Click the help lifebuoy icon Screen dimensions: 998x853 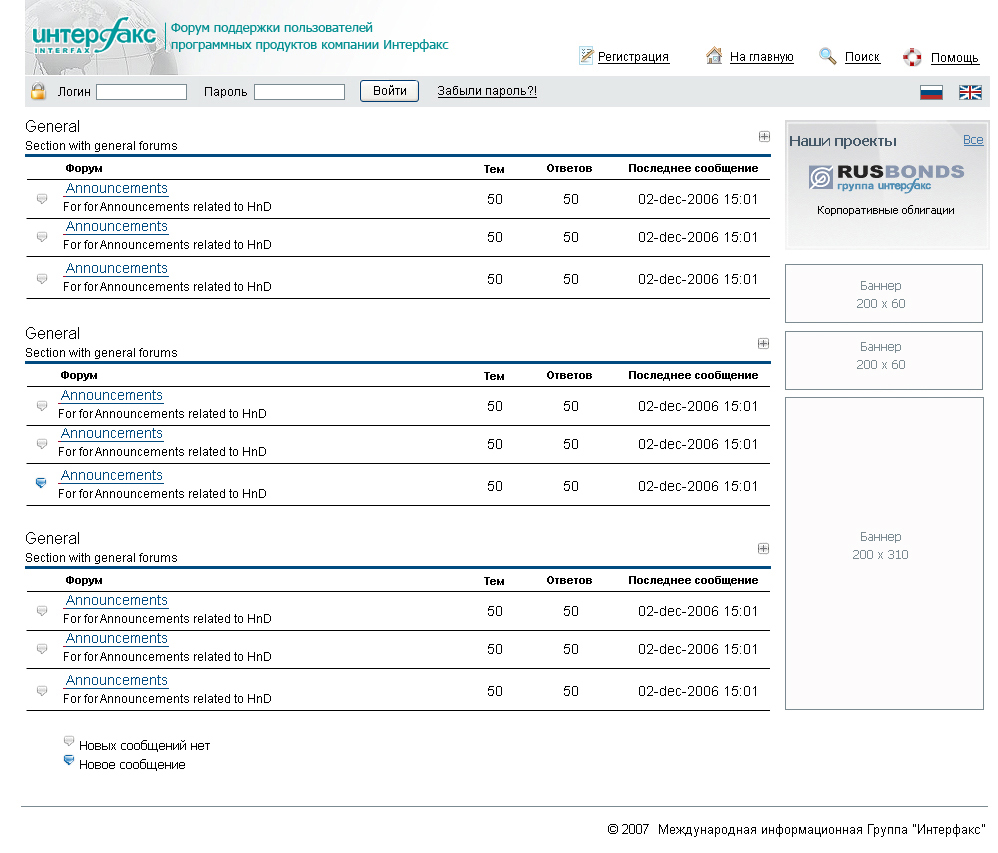(912, 57)
